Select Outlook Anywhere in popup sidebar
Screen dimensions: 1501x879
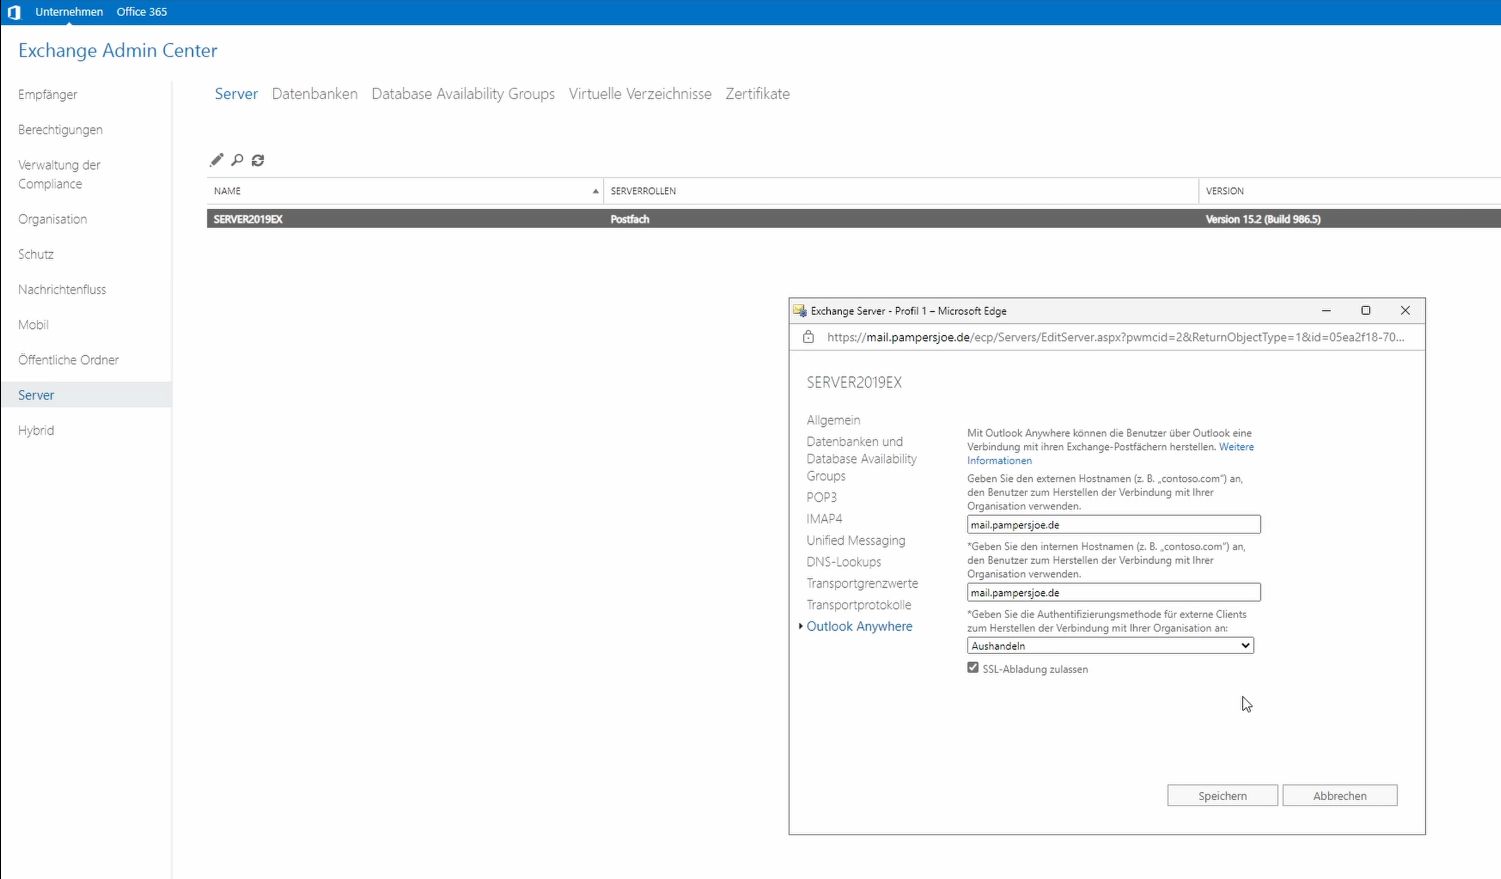pyautogui.click(x=860, y=627)
